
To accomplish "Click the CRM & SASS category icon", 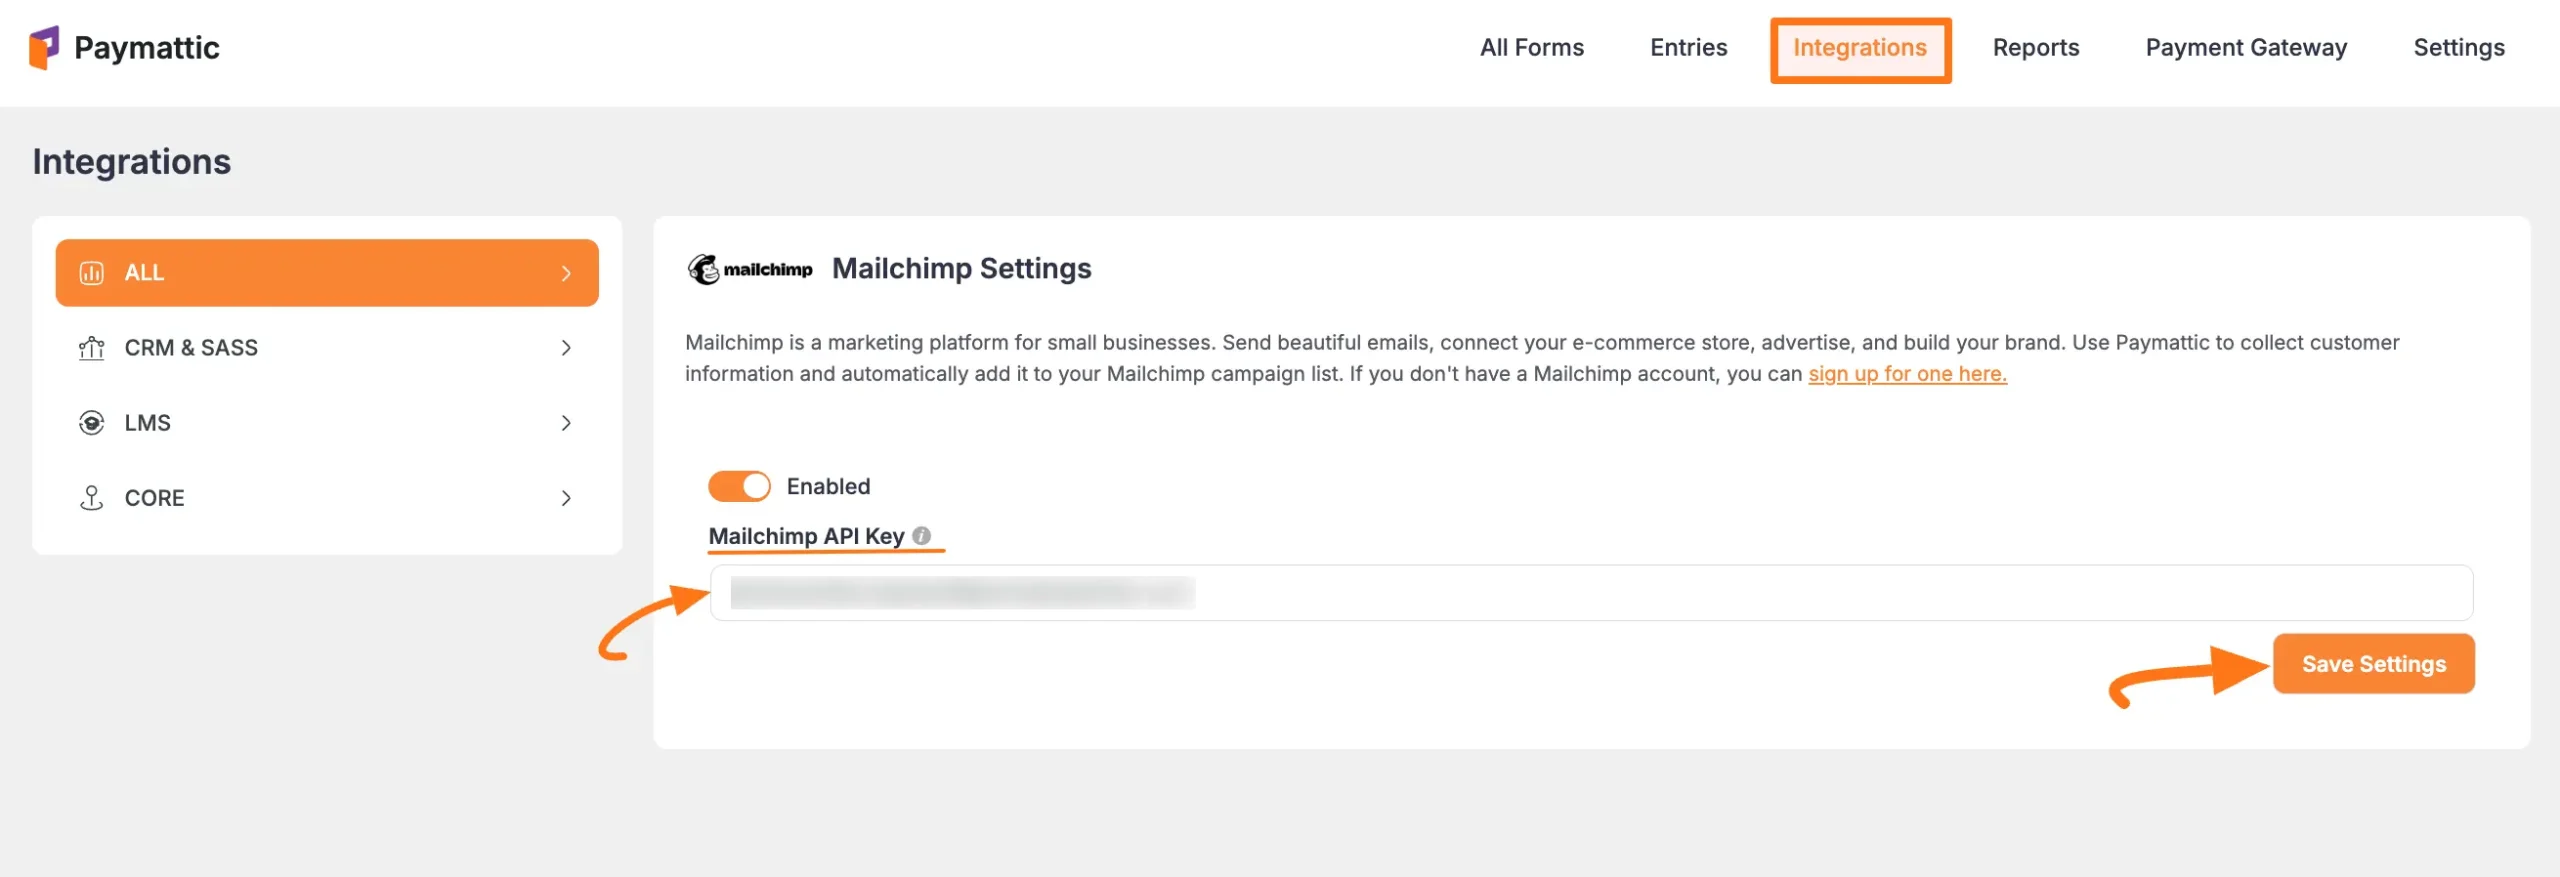I will [91, 348].
